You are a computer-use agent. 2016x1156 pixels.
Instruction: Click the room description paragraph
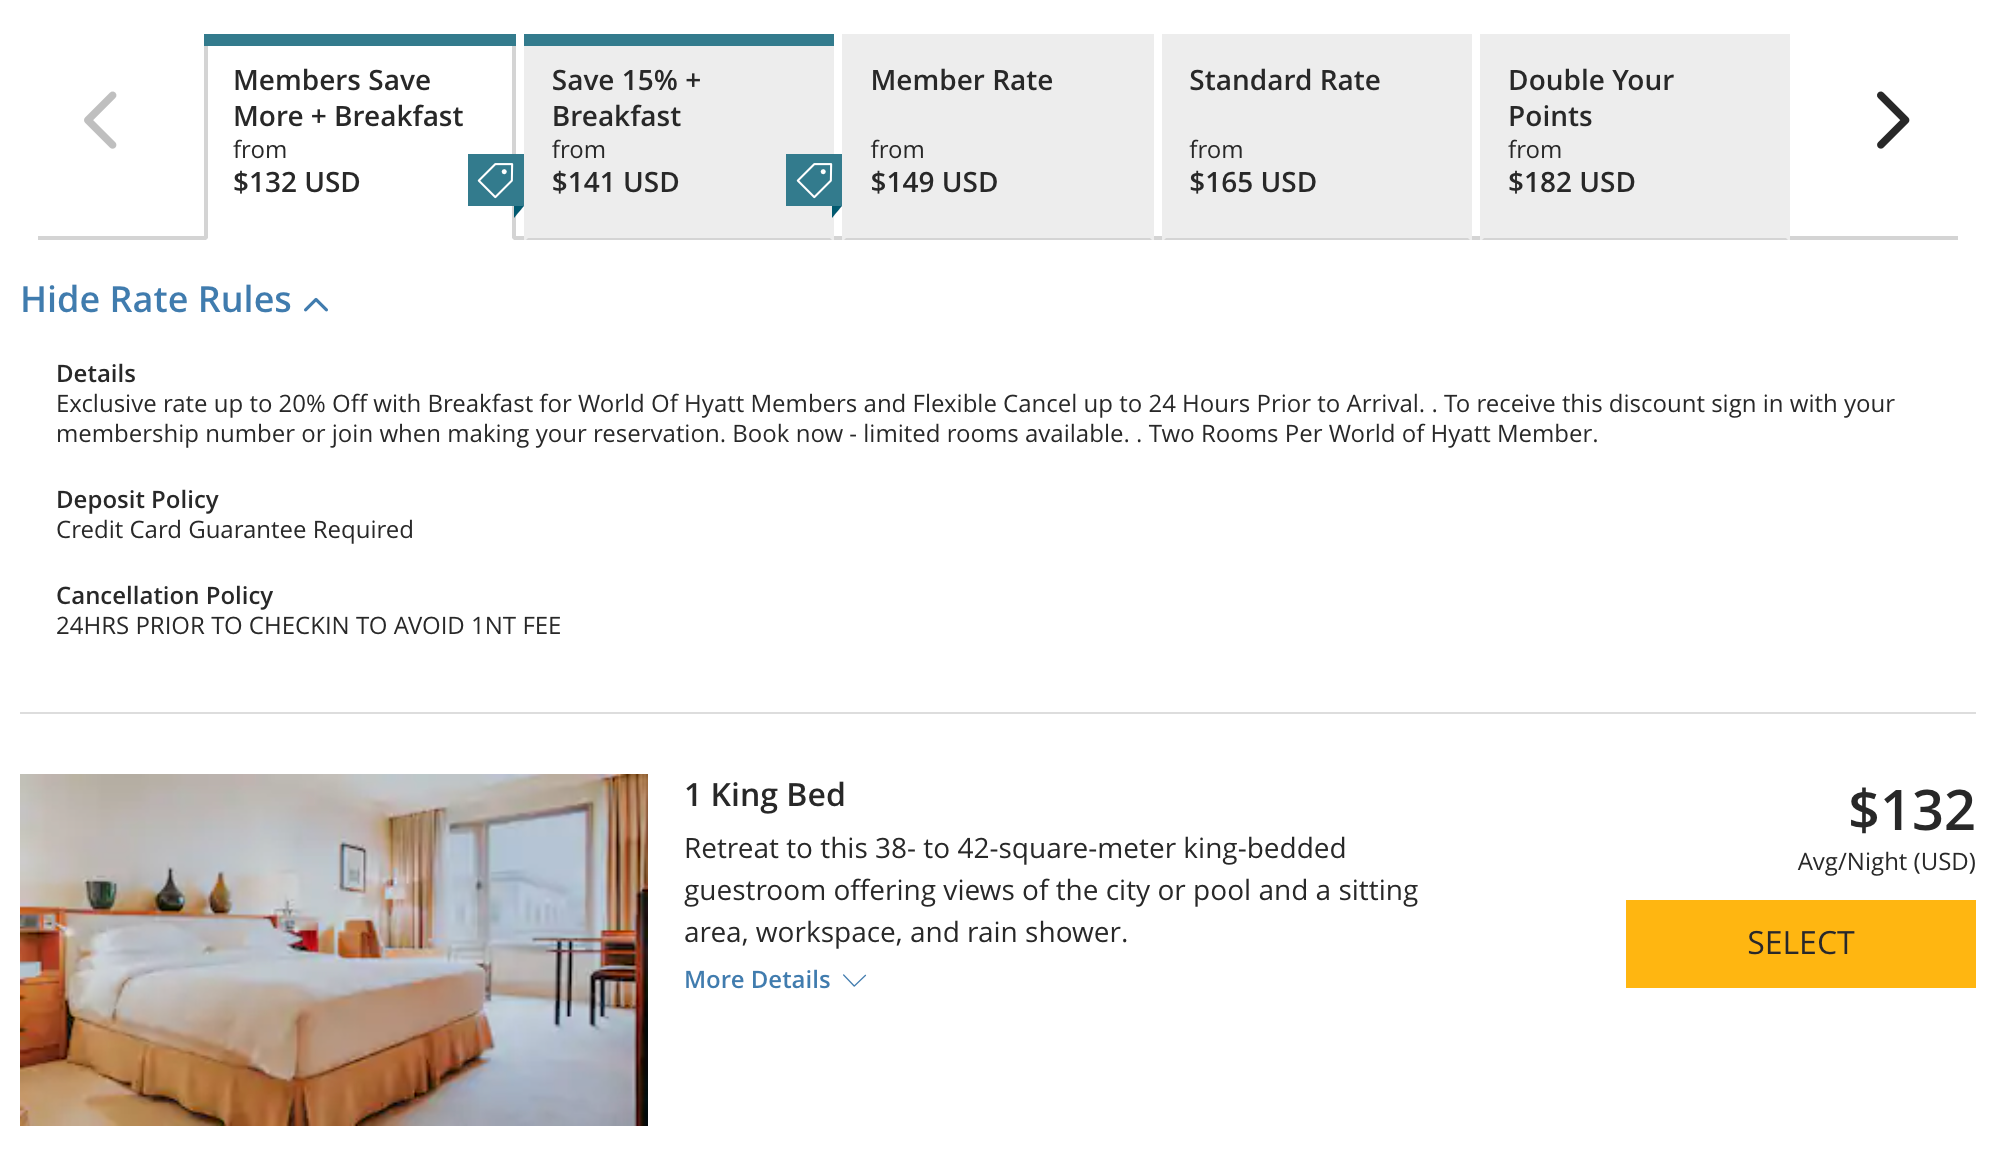click(1050, 890)
